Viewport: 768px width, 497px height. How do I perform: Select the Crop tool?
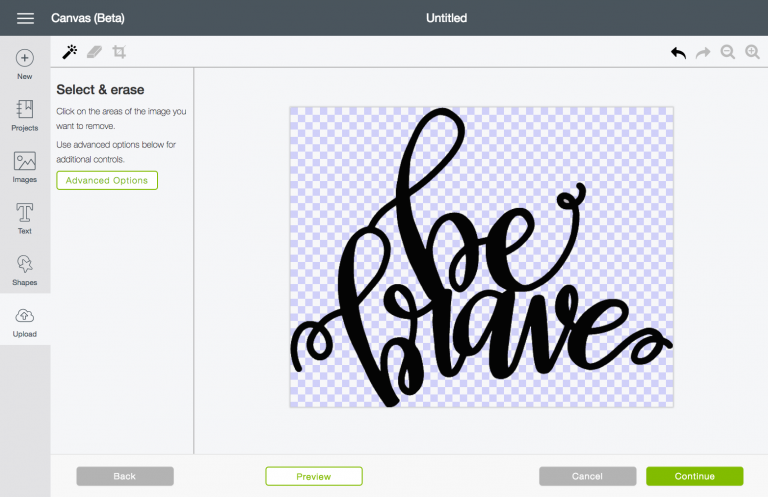(120, 51)
